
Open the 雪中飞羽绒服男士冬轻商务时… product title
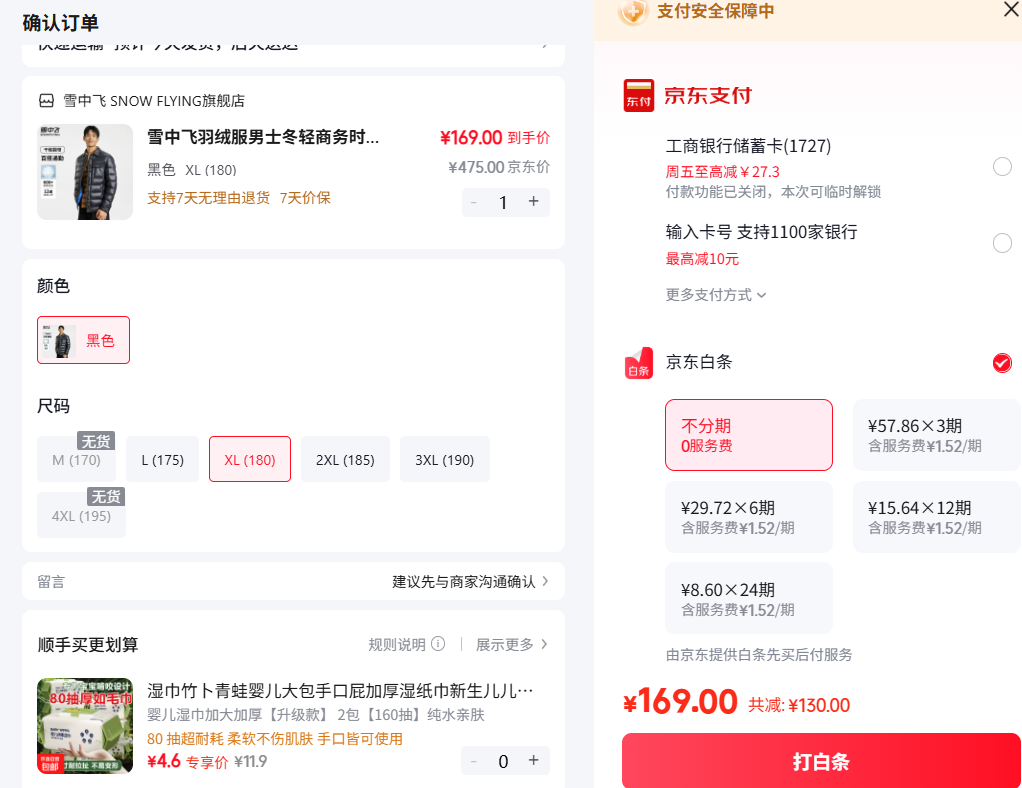(x=263, y=137)
